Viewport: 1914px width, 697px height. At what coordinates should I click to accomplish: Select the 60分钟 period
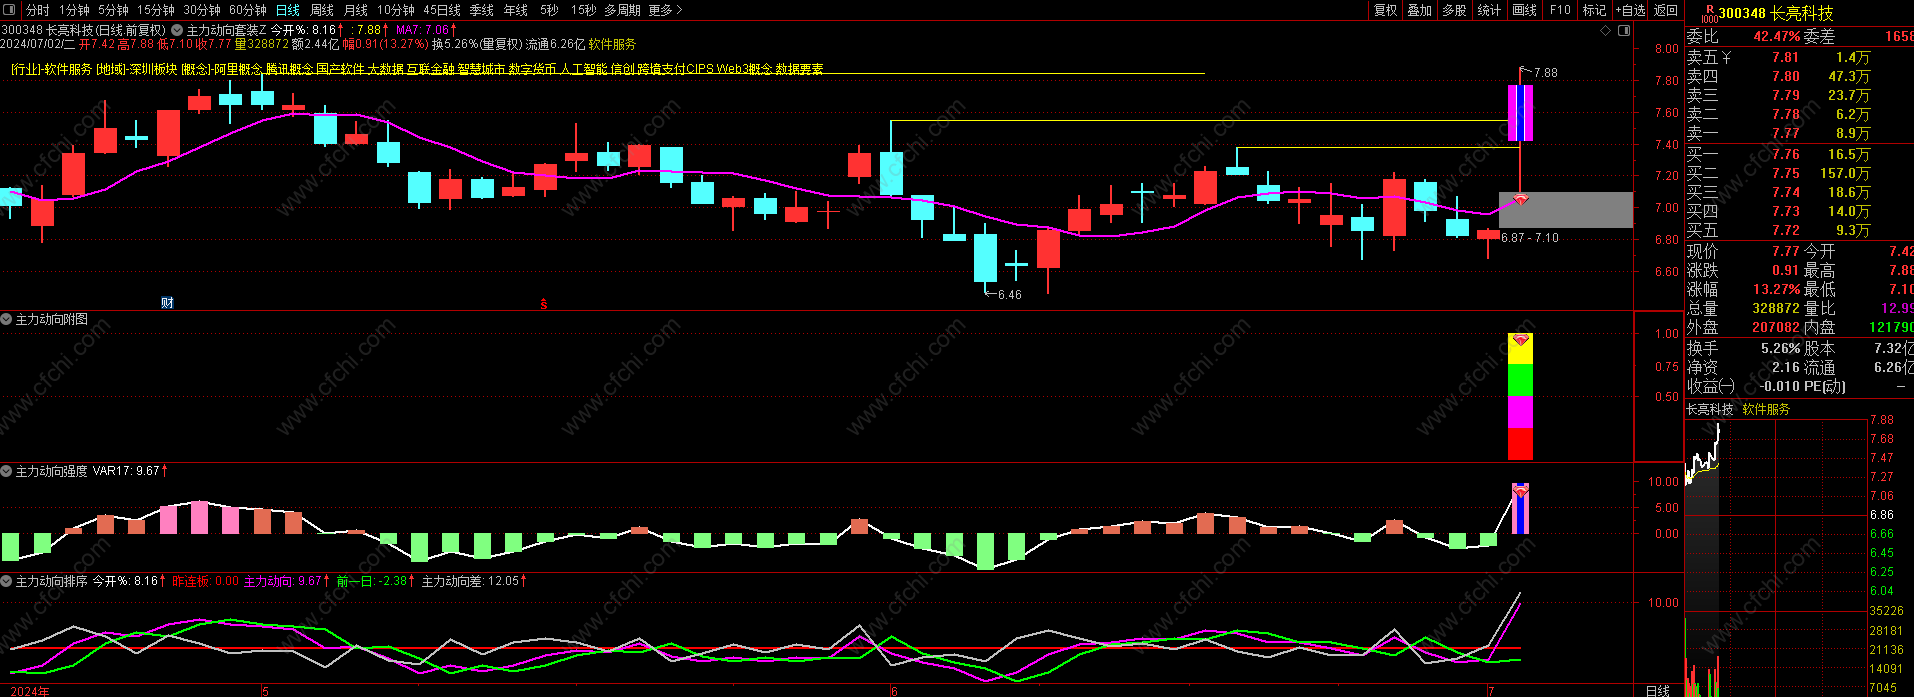tap(248, 10)
